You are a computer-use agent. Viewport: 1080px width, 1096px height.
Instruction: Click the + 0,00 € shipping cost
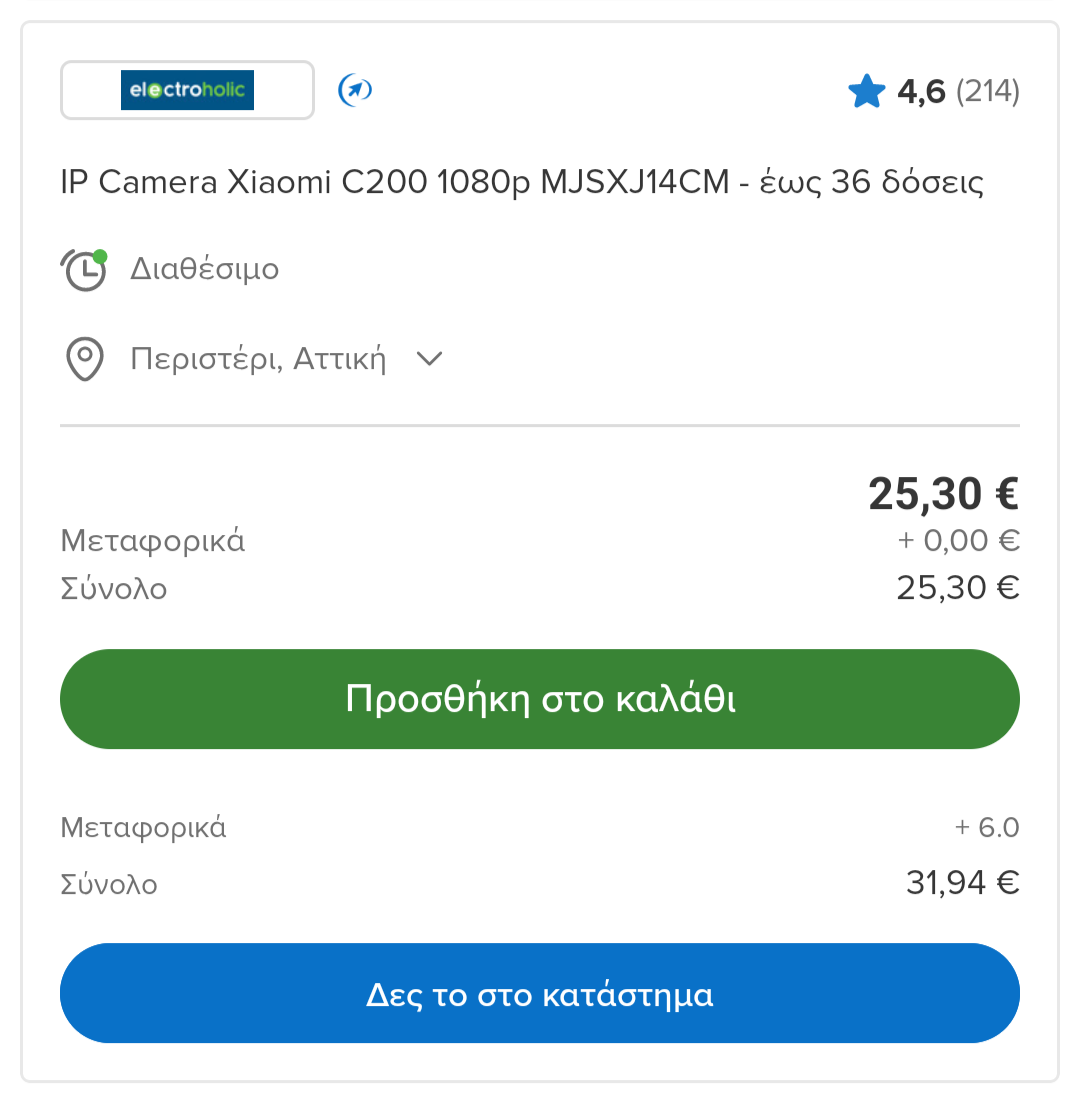(x=958, y=541)
